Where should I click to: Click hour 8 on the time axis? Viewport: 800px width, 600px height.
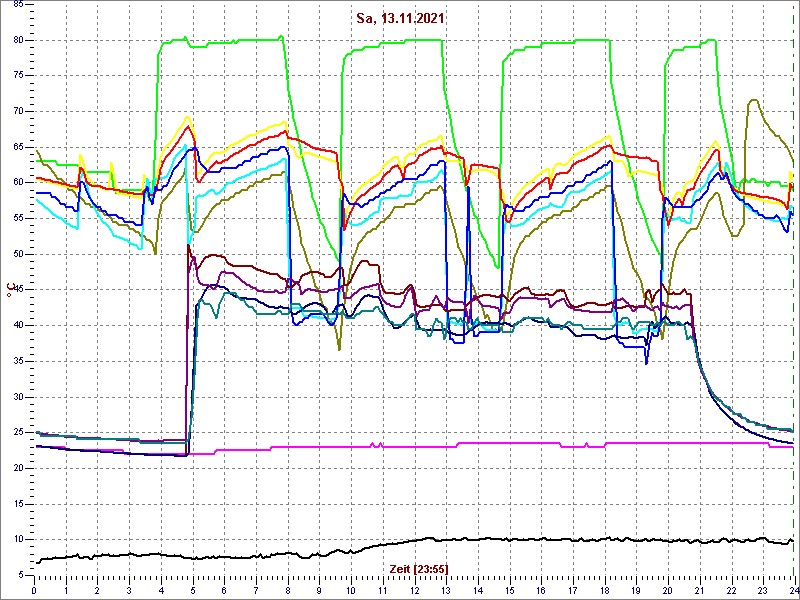click(287, 590)
